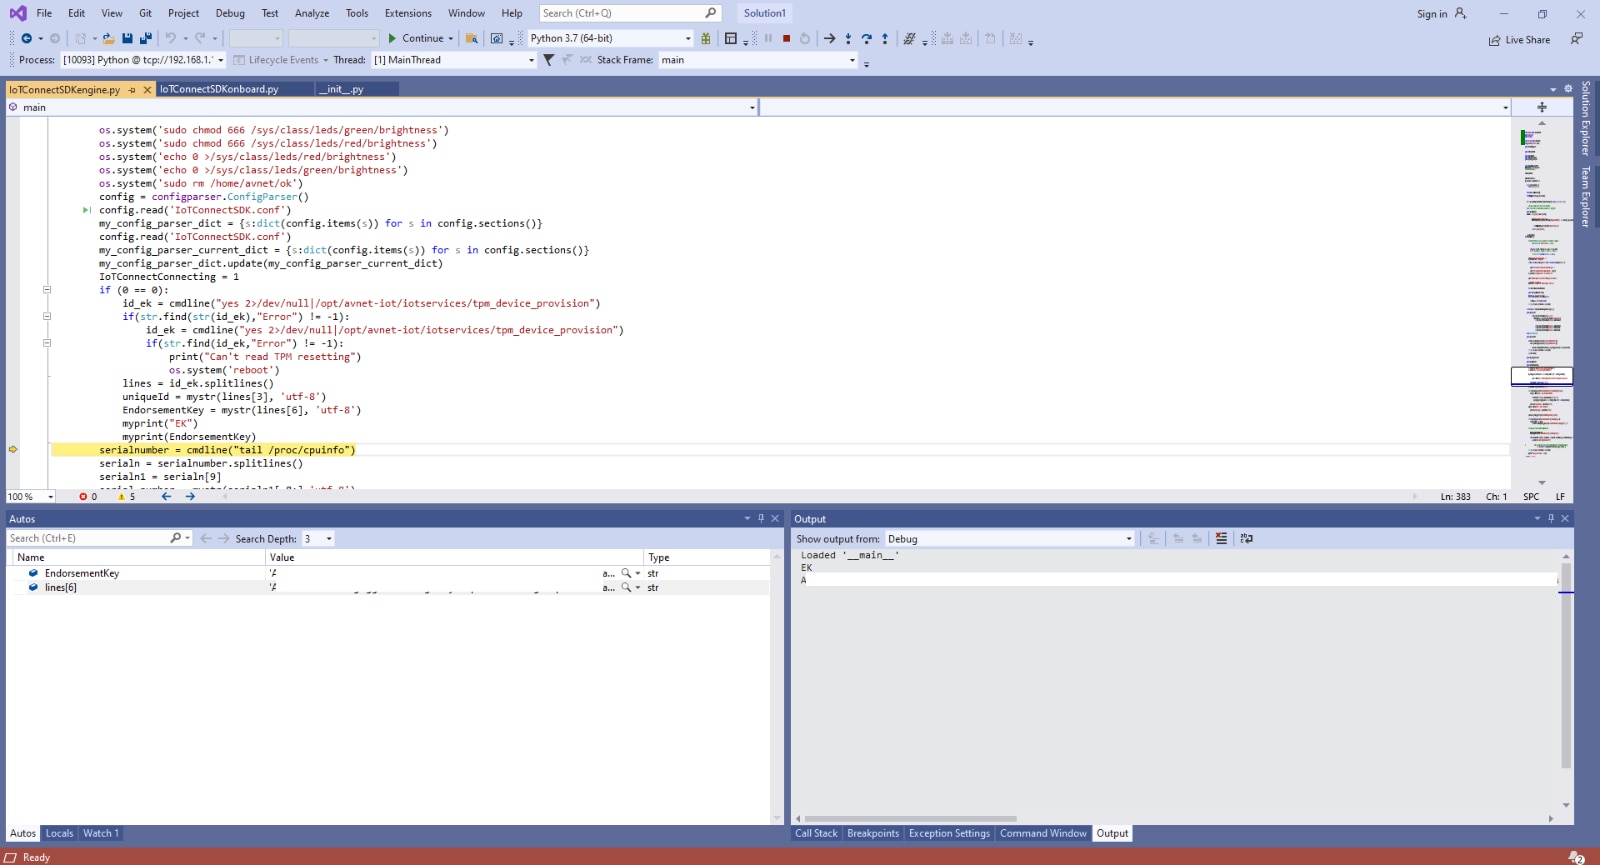This screenshot has width=1600, height=865.
Task: Switch to the IoTConnectSDKonboard.py tab
Action: click(x=220, y=89)
